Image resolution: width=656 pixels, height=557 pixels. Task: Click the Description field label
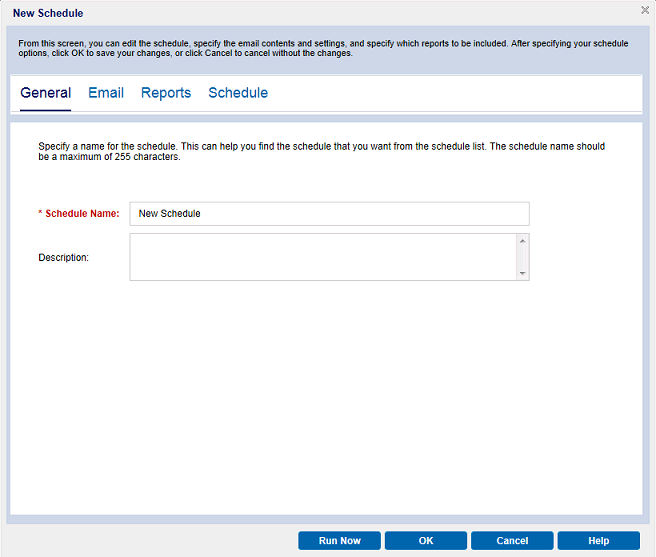(x=64, y=258)
